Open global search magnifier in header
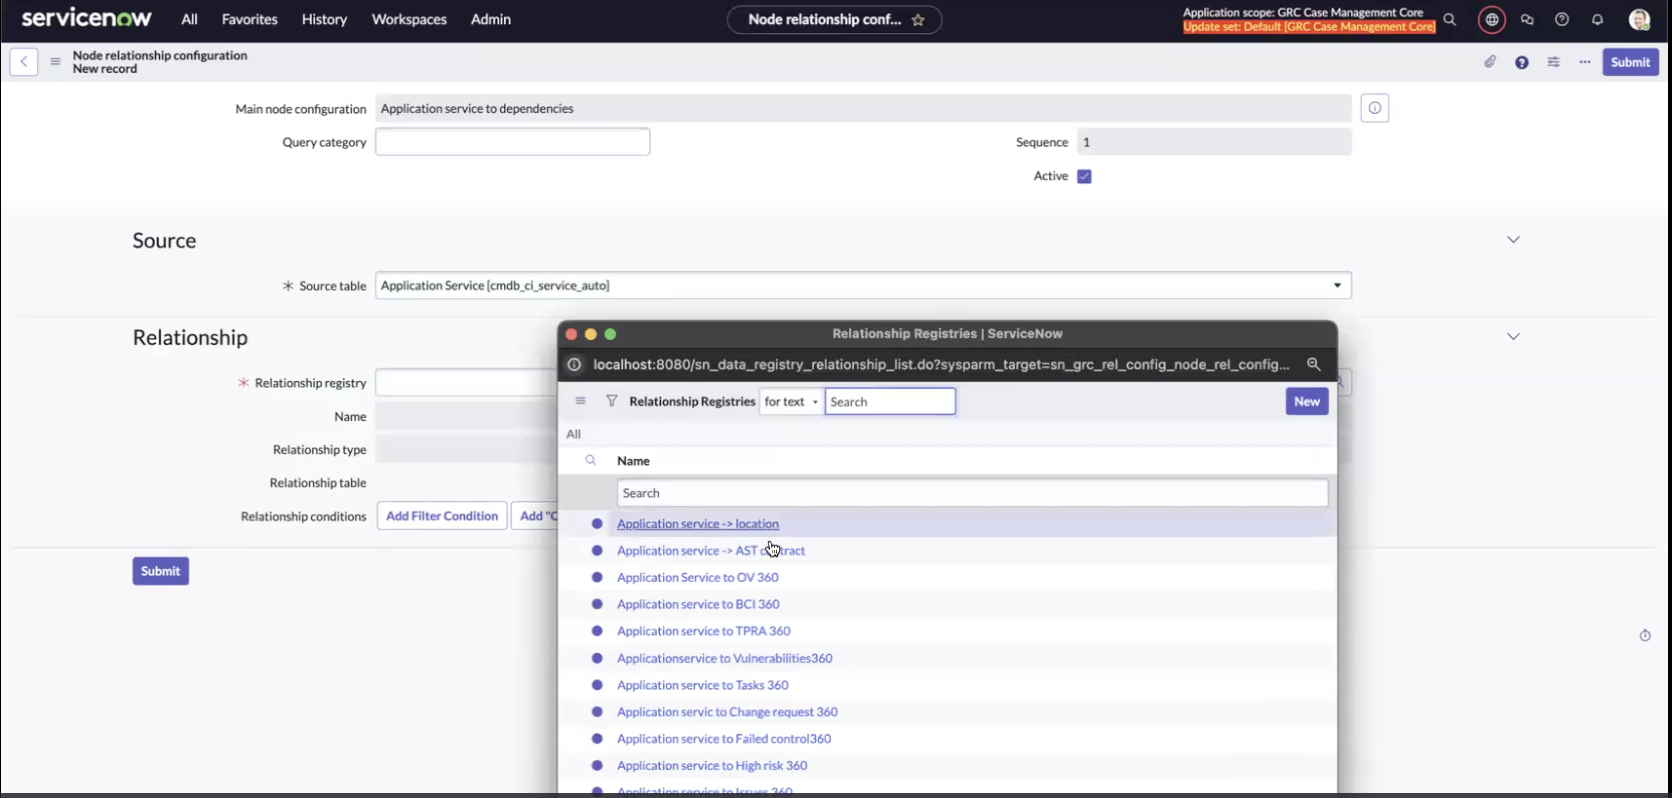 pyautogui.click(x=1450, y=20)
